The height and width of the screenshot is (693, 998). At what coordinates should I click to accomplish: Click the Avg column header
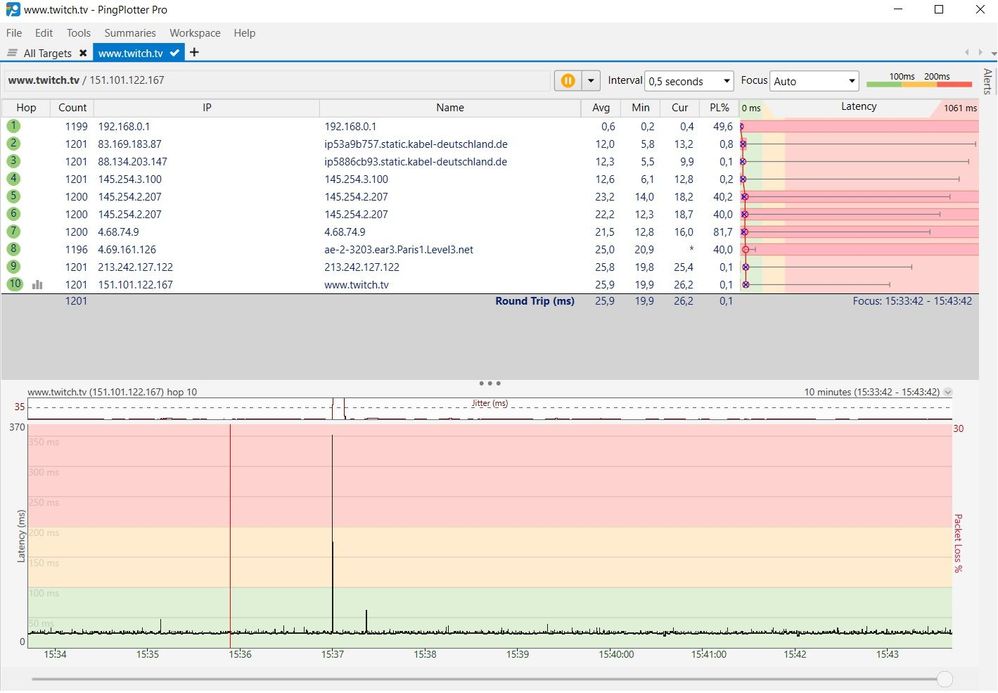coord(601,108)
